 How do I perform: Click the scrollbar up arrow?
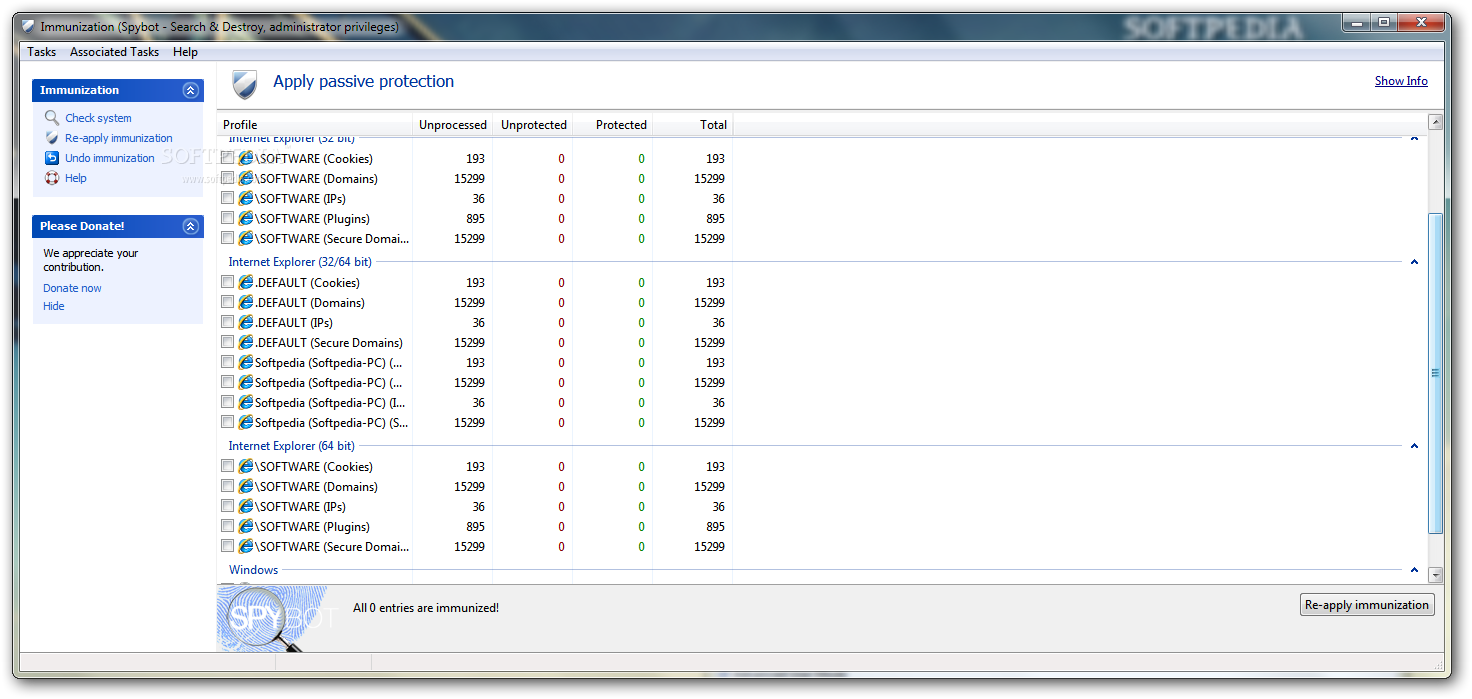tap(1436, 123)
